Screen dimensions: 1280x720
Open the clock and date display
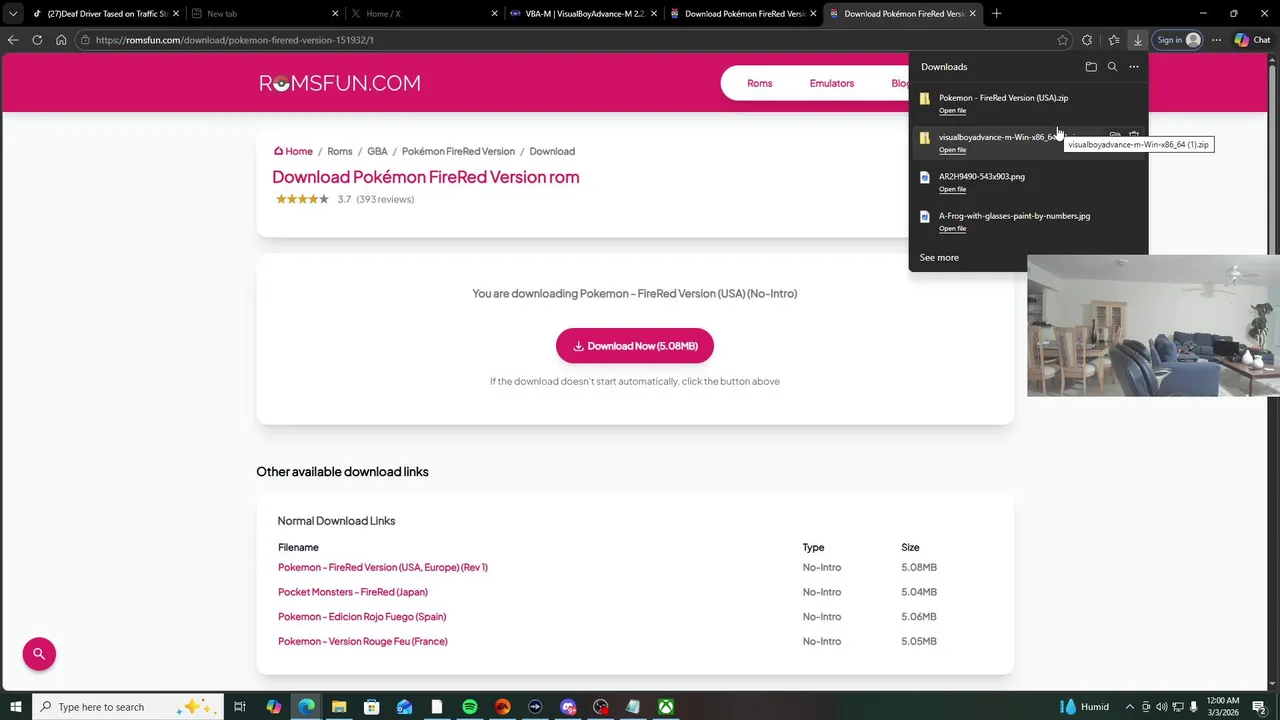pyautogui.click(x=1223, y=707)
